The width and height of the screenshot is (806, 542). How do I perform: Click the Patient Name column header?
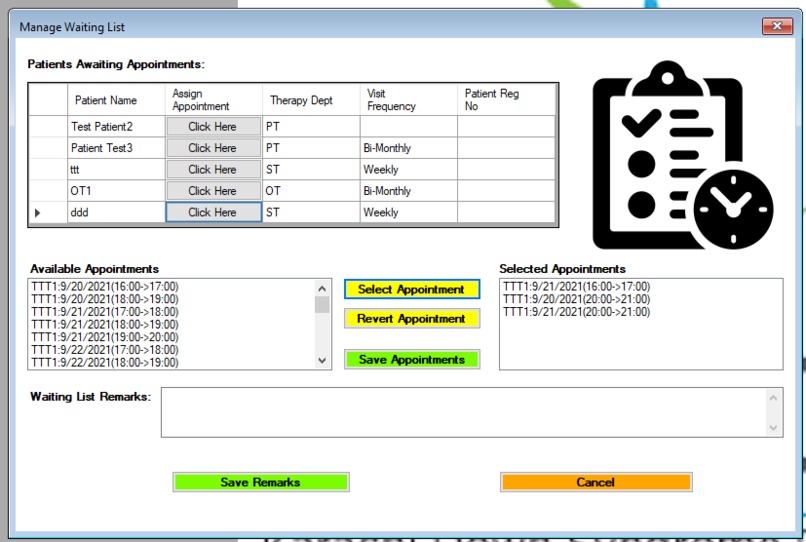pyautogui.click(x=116, y=100)
